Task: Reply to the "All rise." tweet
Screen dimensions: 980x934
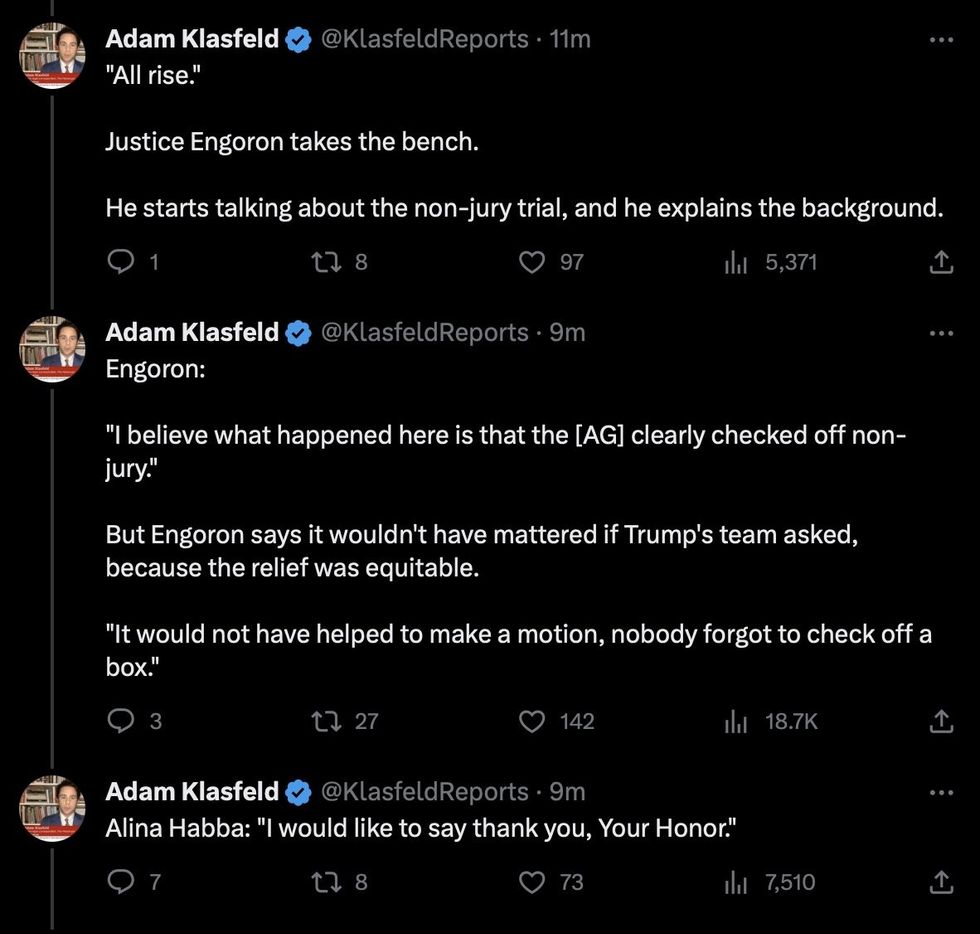Action: (x=120, y=262)
